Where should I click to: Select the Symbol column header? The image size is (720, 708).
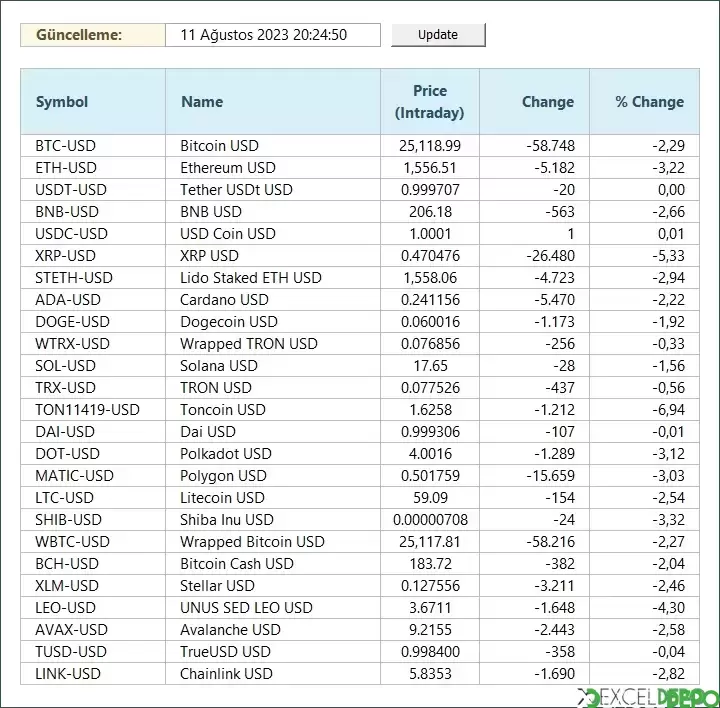click(x=62, y=102)
